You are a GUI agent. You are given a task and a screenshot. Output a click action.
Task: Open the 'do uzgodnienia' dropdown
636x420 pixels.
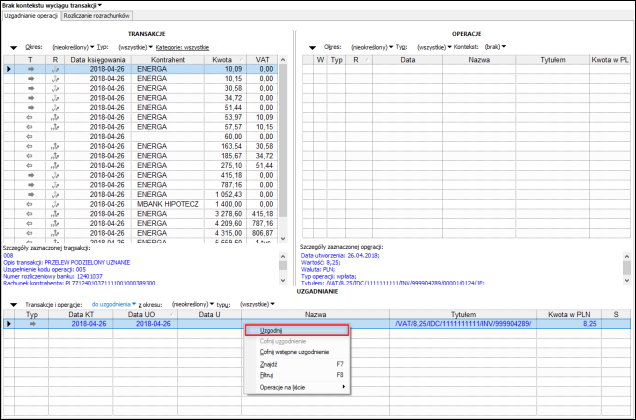114,303
